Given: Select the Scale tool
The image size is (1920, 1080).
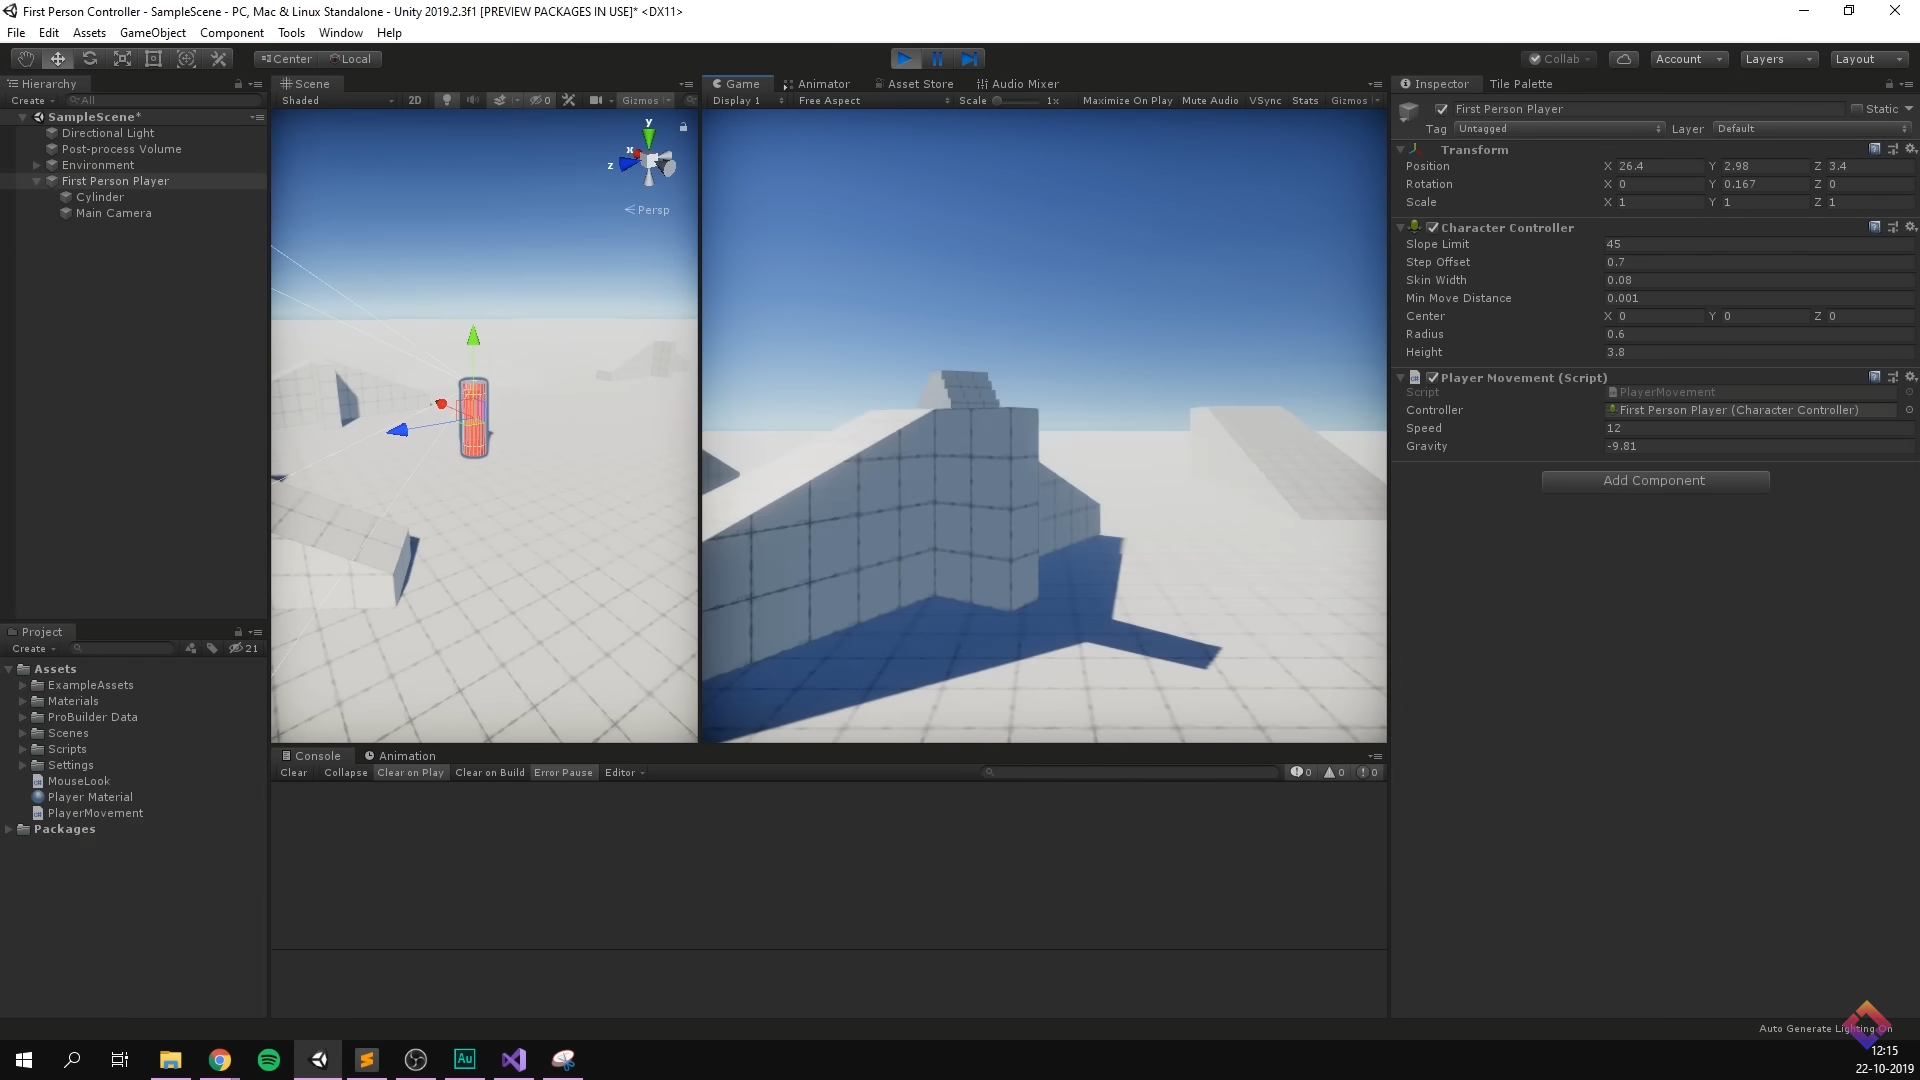Looking at the screenshot, I should 122,59.
